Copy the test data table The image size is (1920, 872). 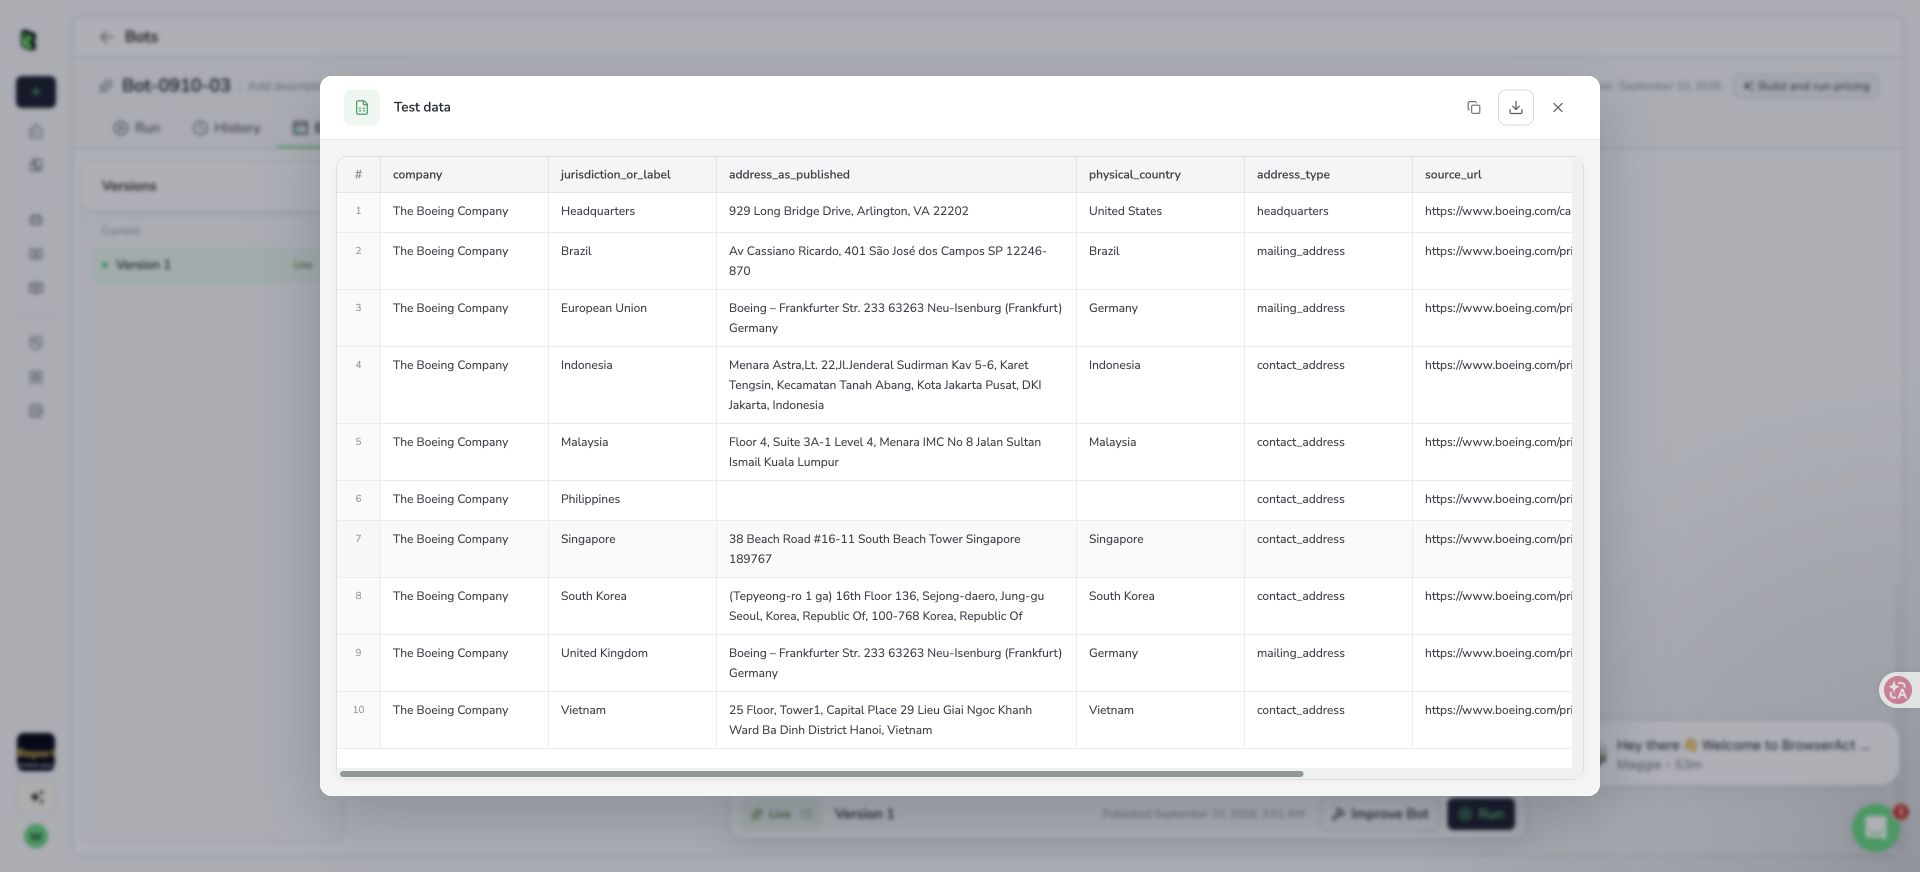tap(1474, 107)
